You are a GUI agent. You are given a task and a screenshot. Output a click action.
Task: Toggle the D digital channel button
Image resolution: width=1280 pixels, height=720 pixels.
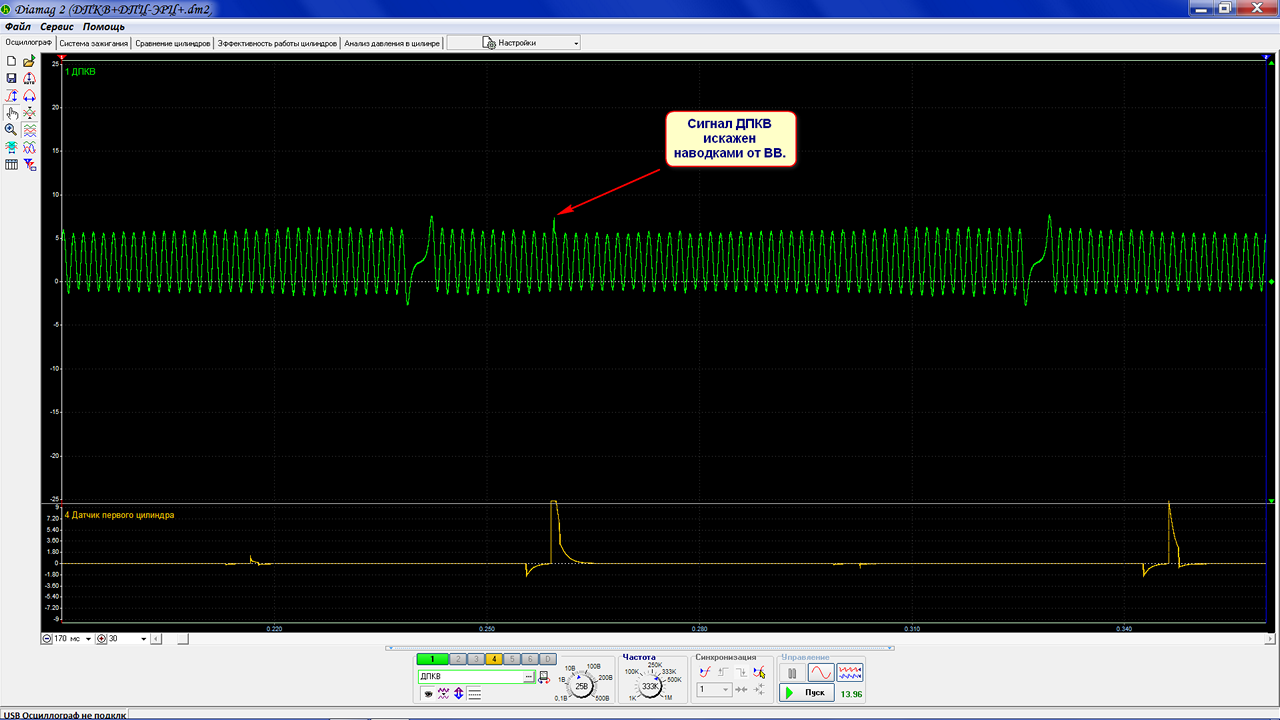coord(547,659)
